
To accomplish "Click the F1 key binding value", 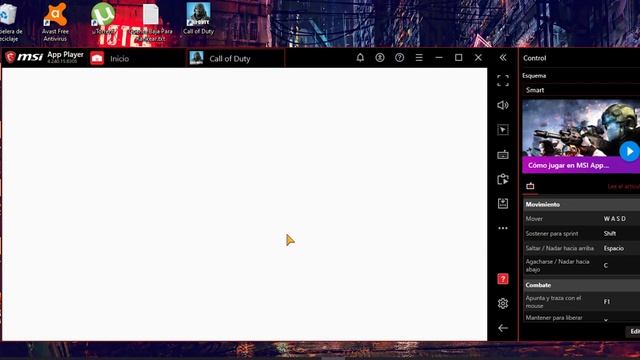I will point(607,302).
